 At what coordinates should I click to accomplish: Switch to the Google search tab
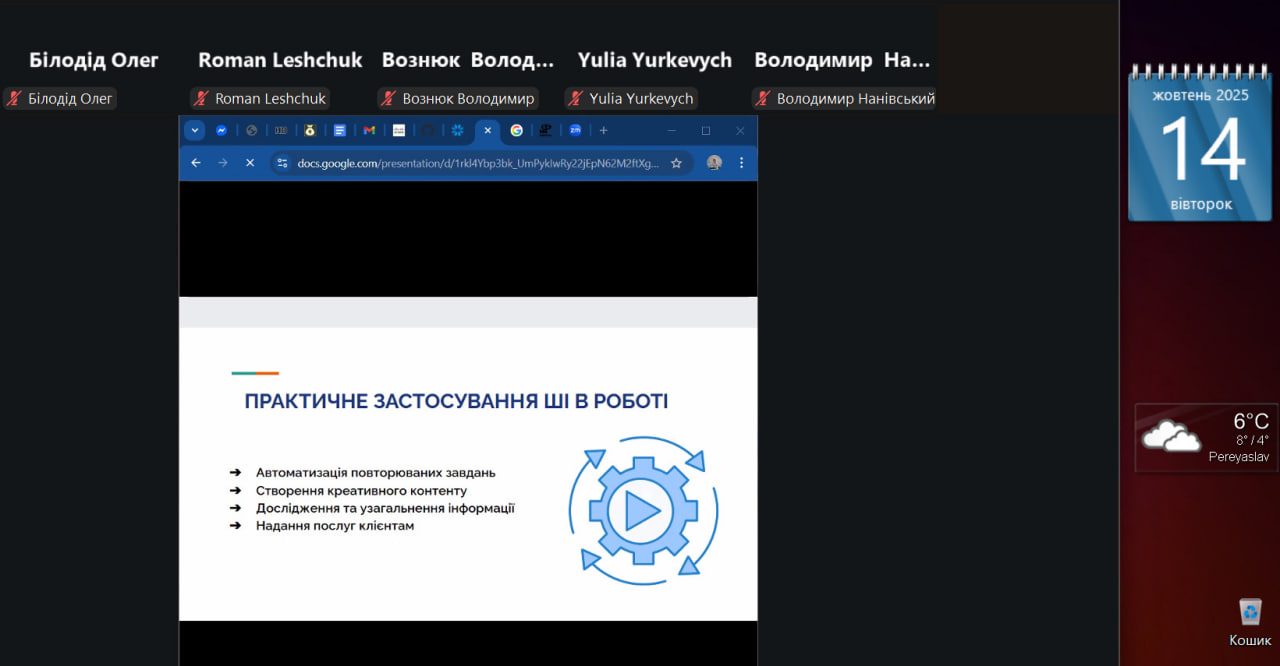(516, 130)
